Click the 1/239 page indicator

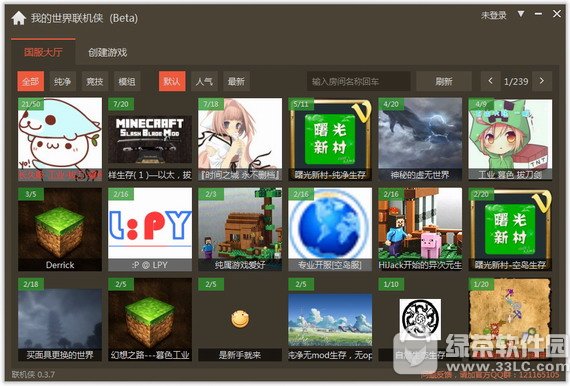[x=516, y=81]
